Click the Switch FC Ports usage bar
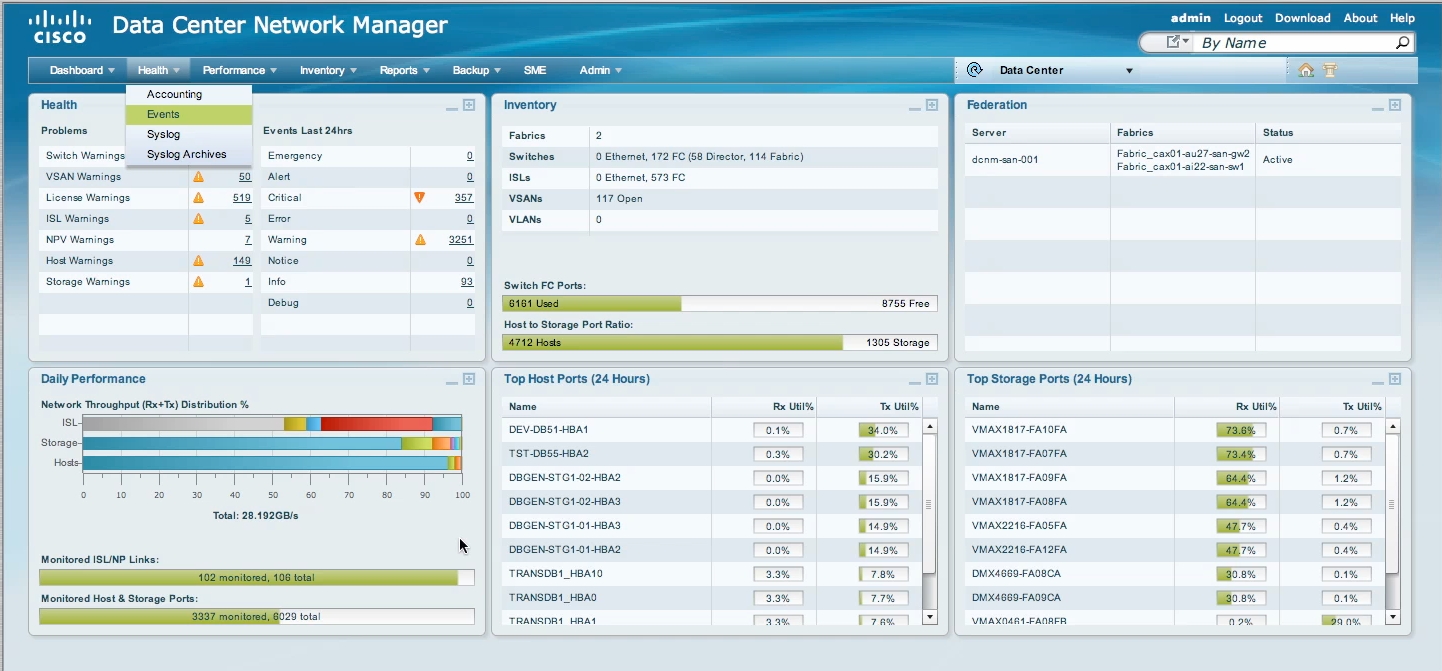The image size is (1442, 671). 720,303
